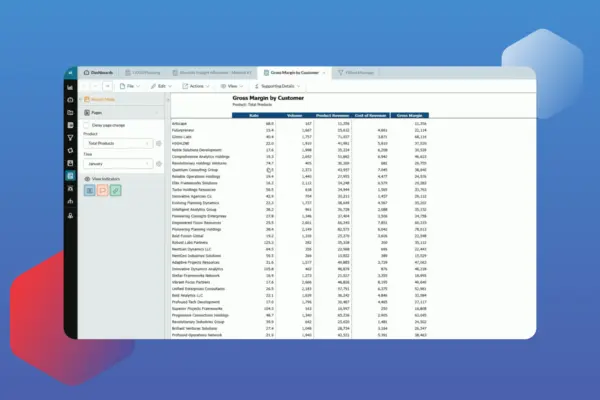Click the Cost of Revenue column header

click(370, 115)
